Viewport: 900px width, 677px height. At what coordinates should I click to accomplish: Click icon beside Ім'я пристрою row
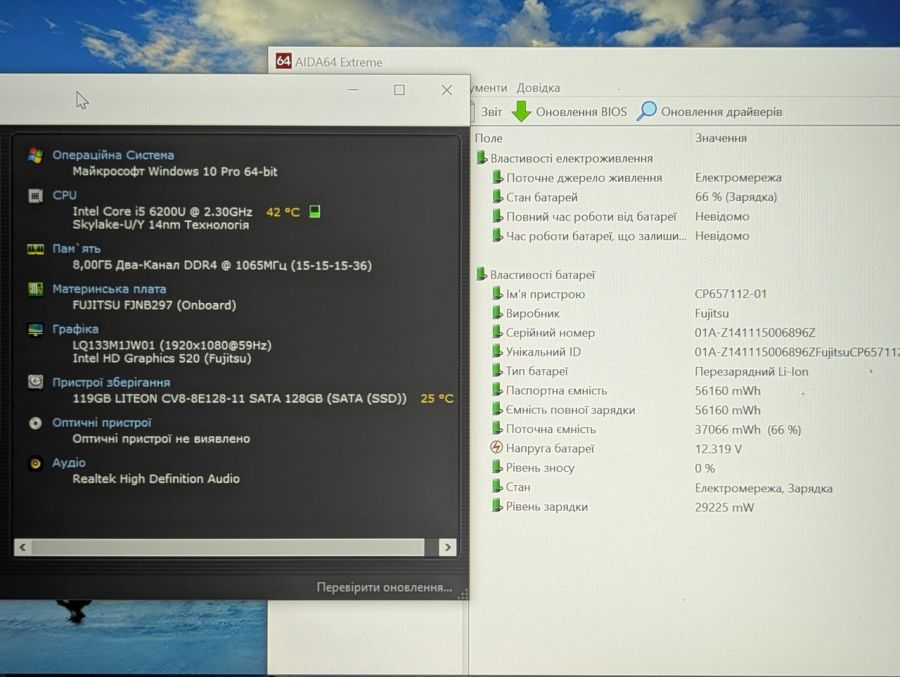tap(497, 293)
